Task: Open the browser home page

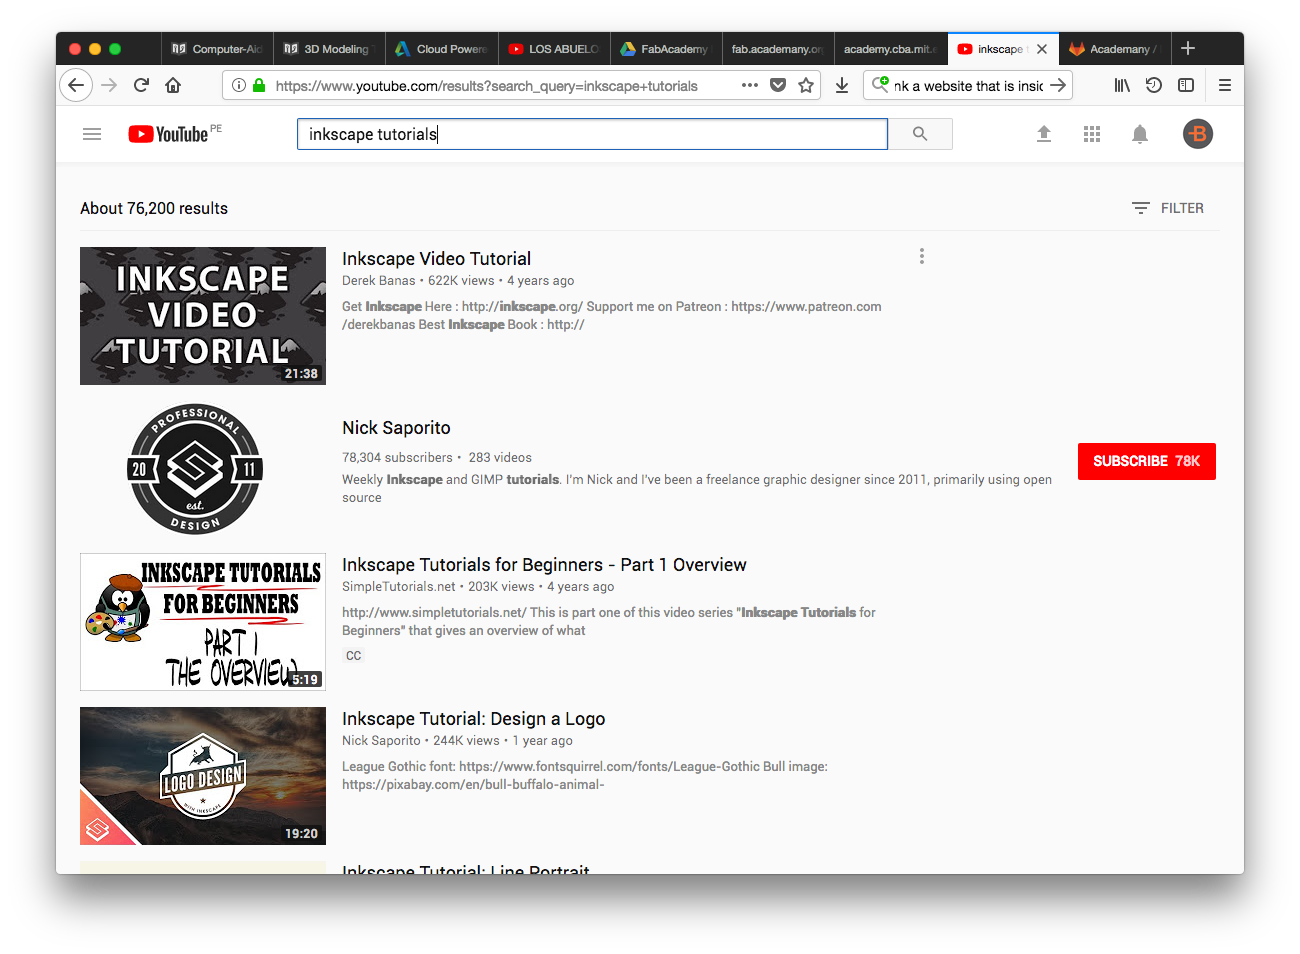Action: click(173, 85)
